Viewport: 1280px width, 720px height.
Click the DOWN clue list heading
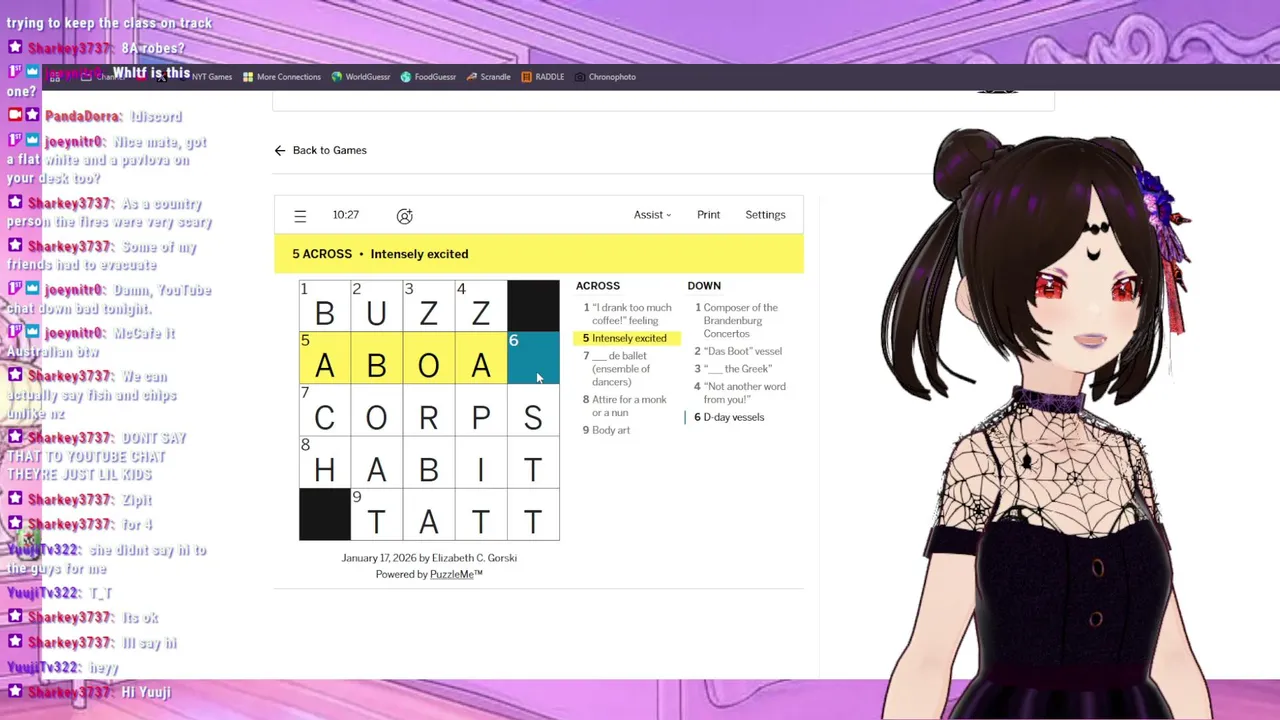click(x=704, y=286)
